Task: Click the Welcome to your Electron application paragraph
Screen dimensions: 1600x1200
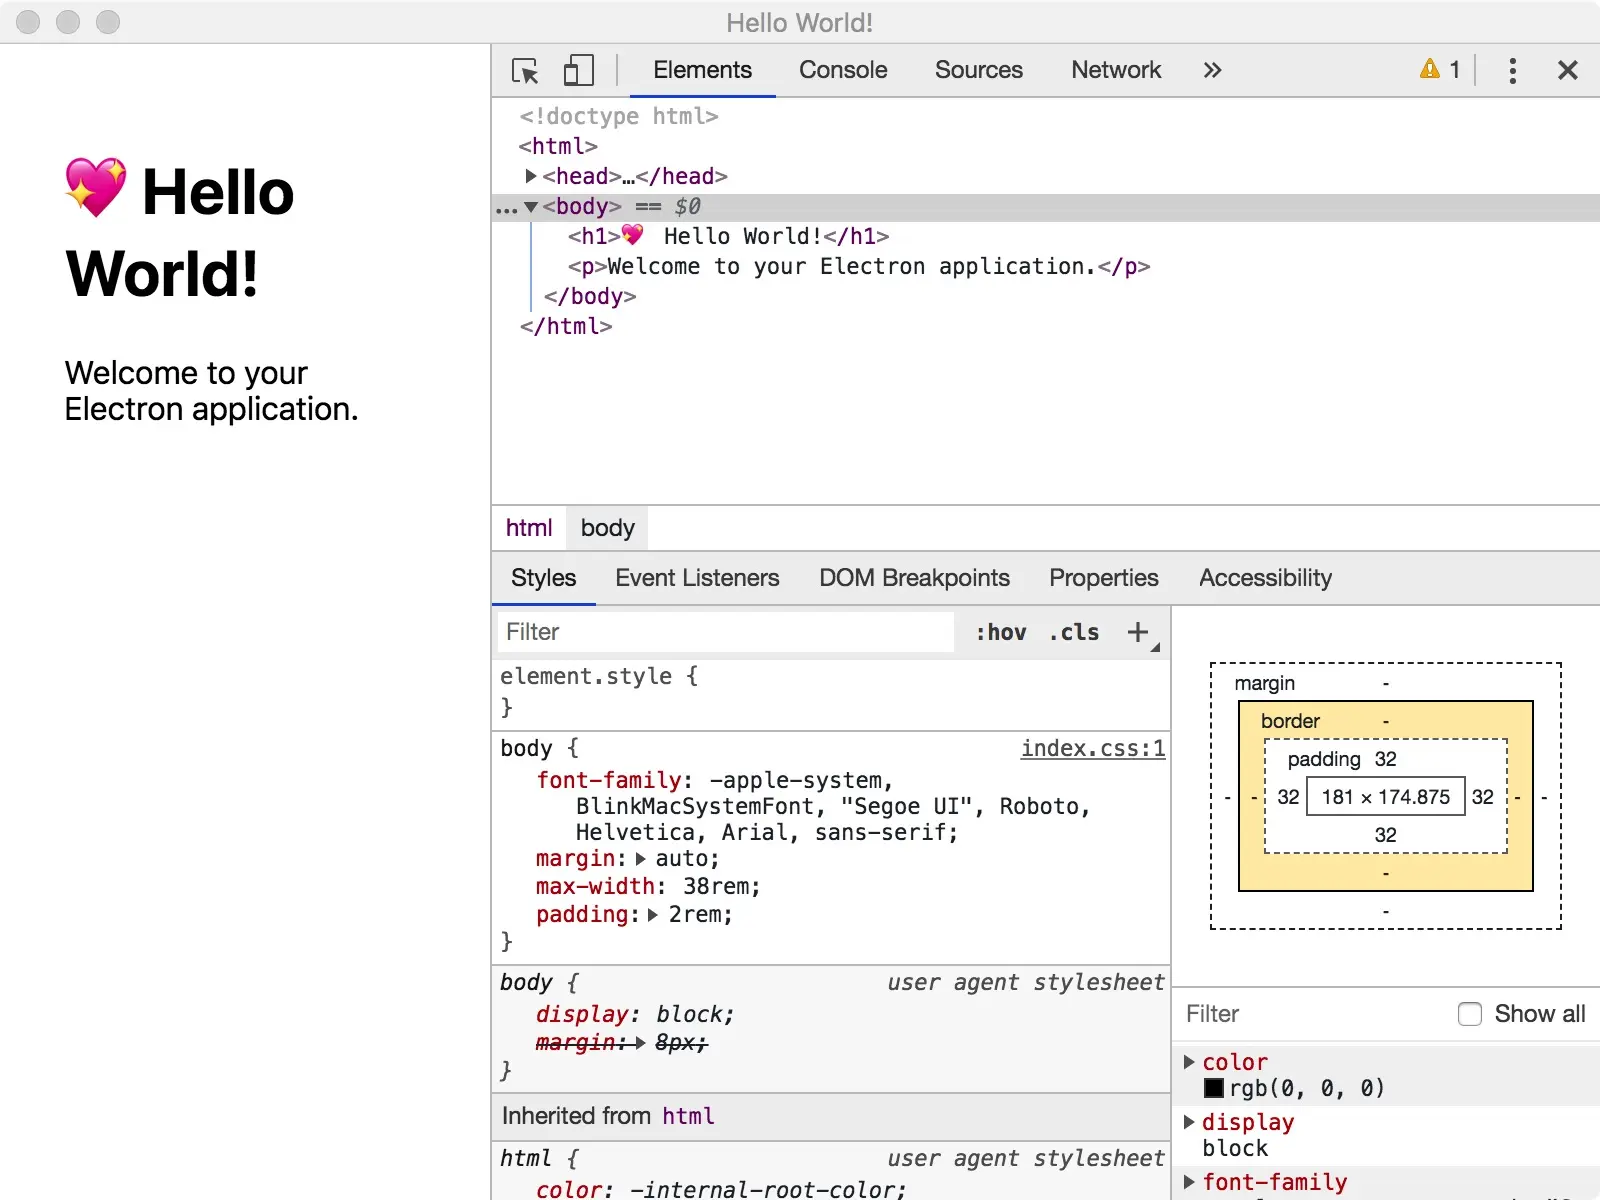Action: tap(211, 391)
